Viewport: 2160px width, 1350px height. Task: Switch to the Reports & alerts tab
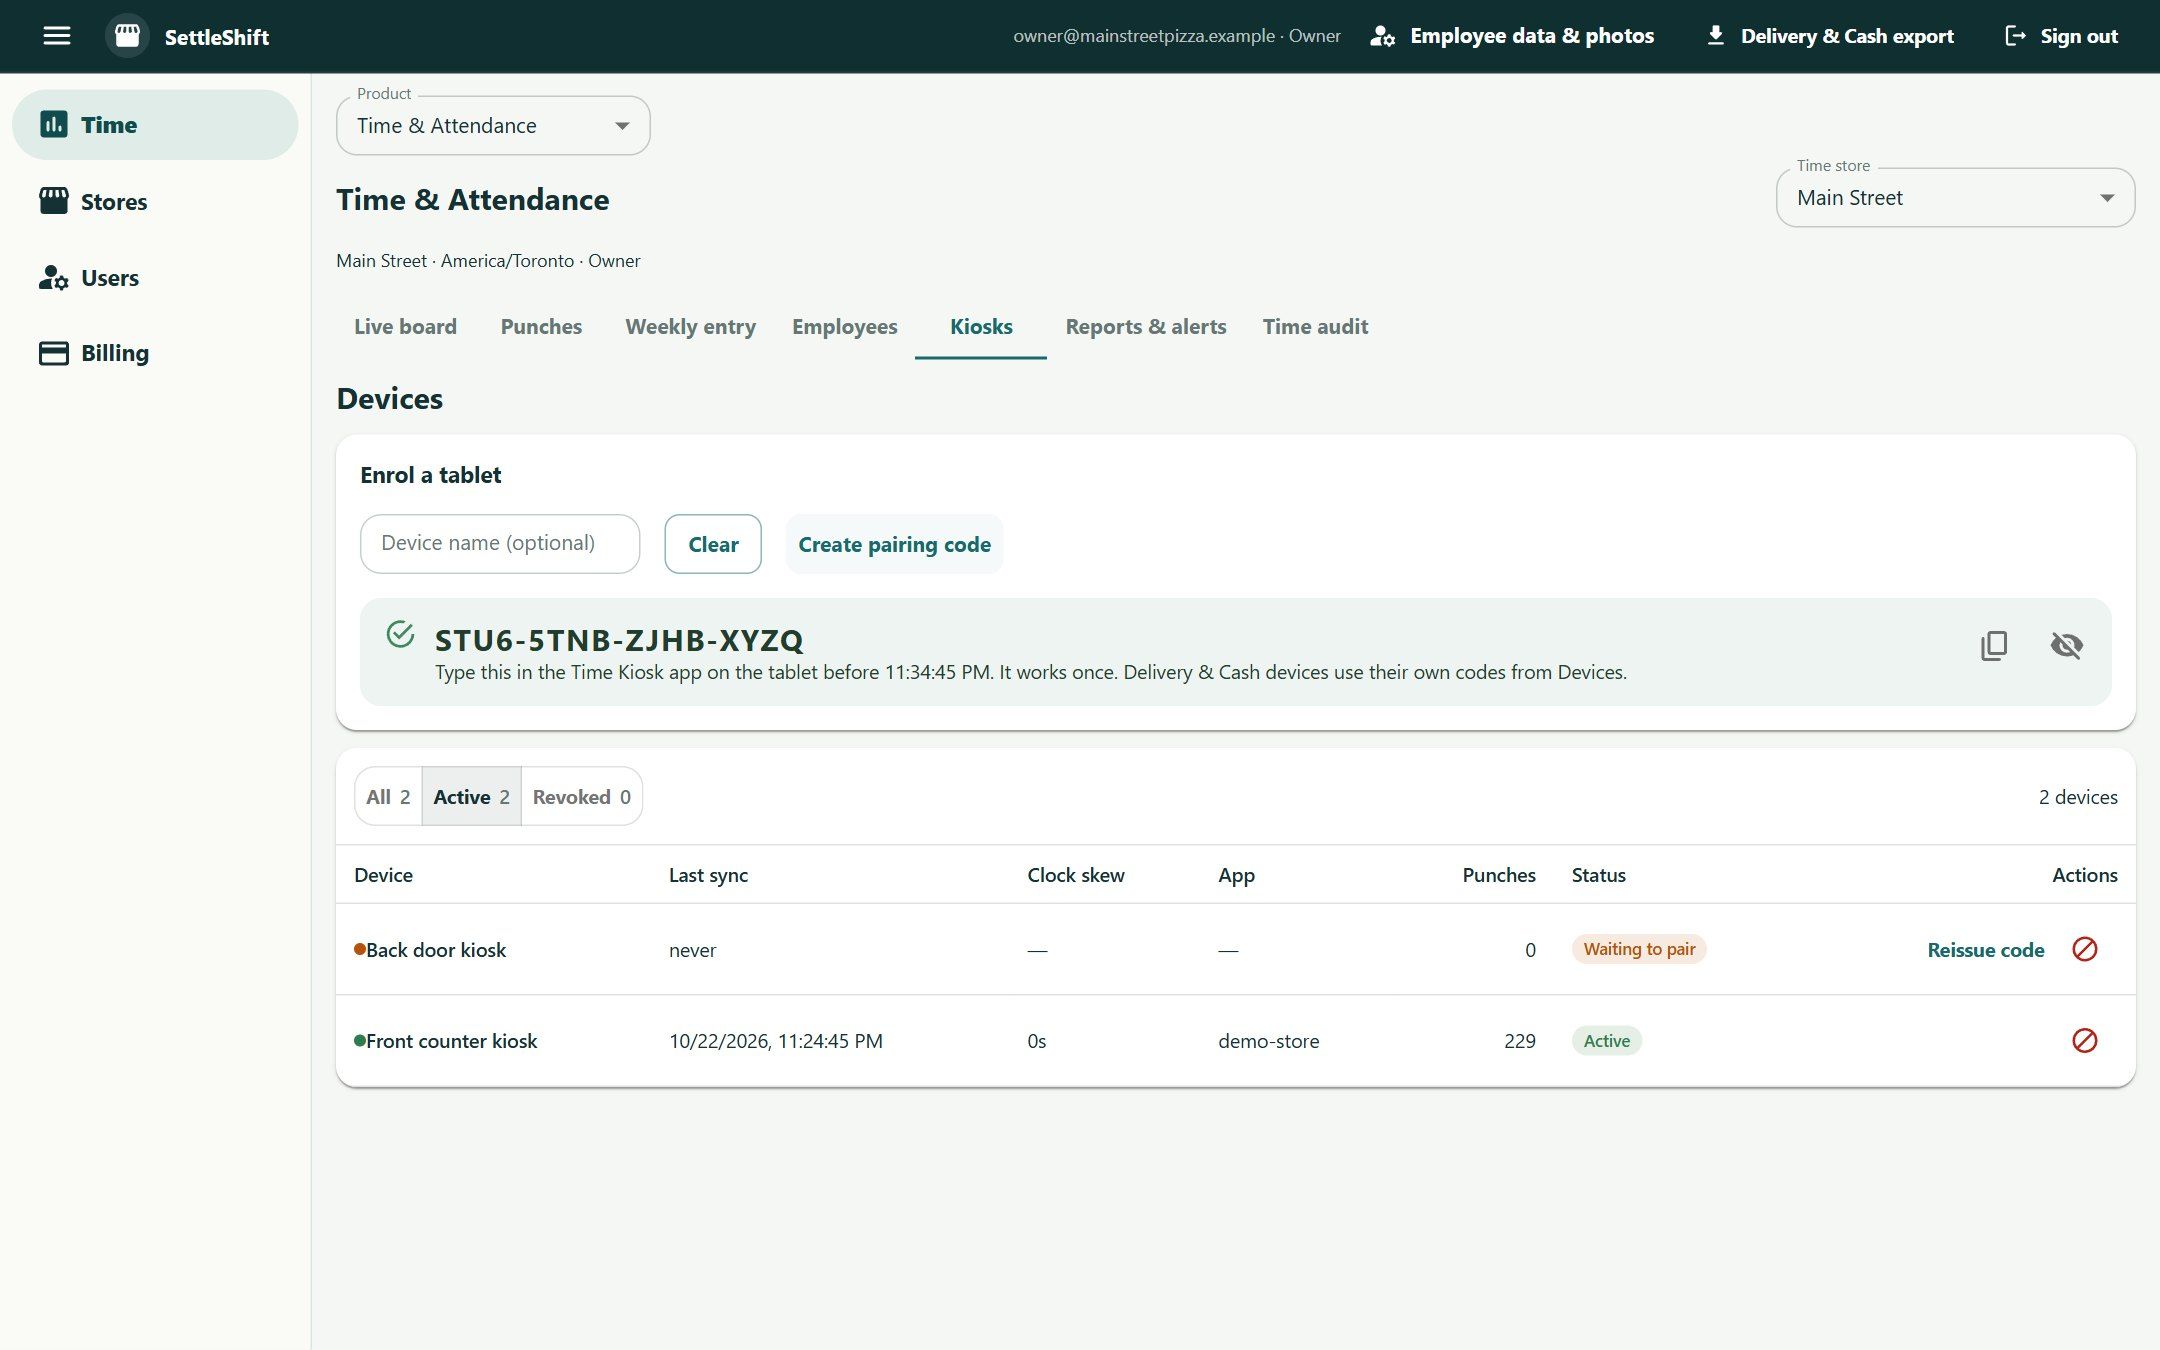pyautogui.click(x=1146, y=326)
